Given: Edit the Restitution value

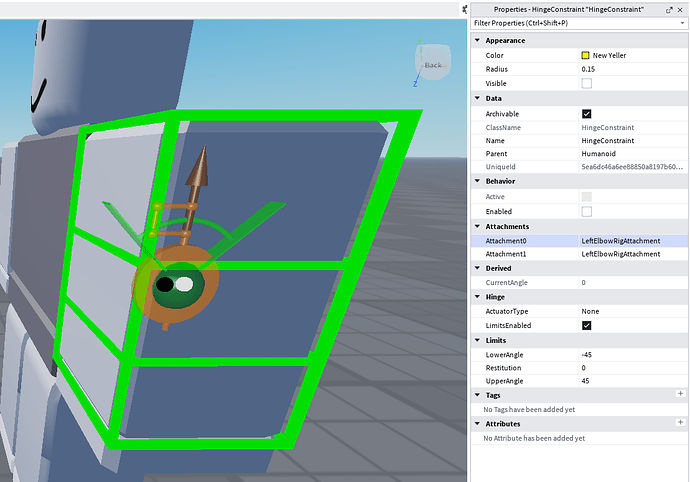Looking at the screenshot, I should click(584, 368).
